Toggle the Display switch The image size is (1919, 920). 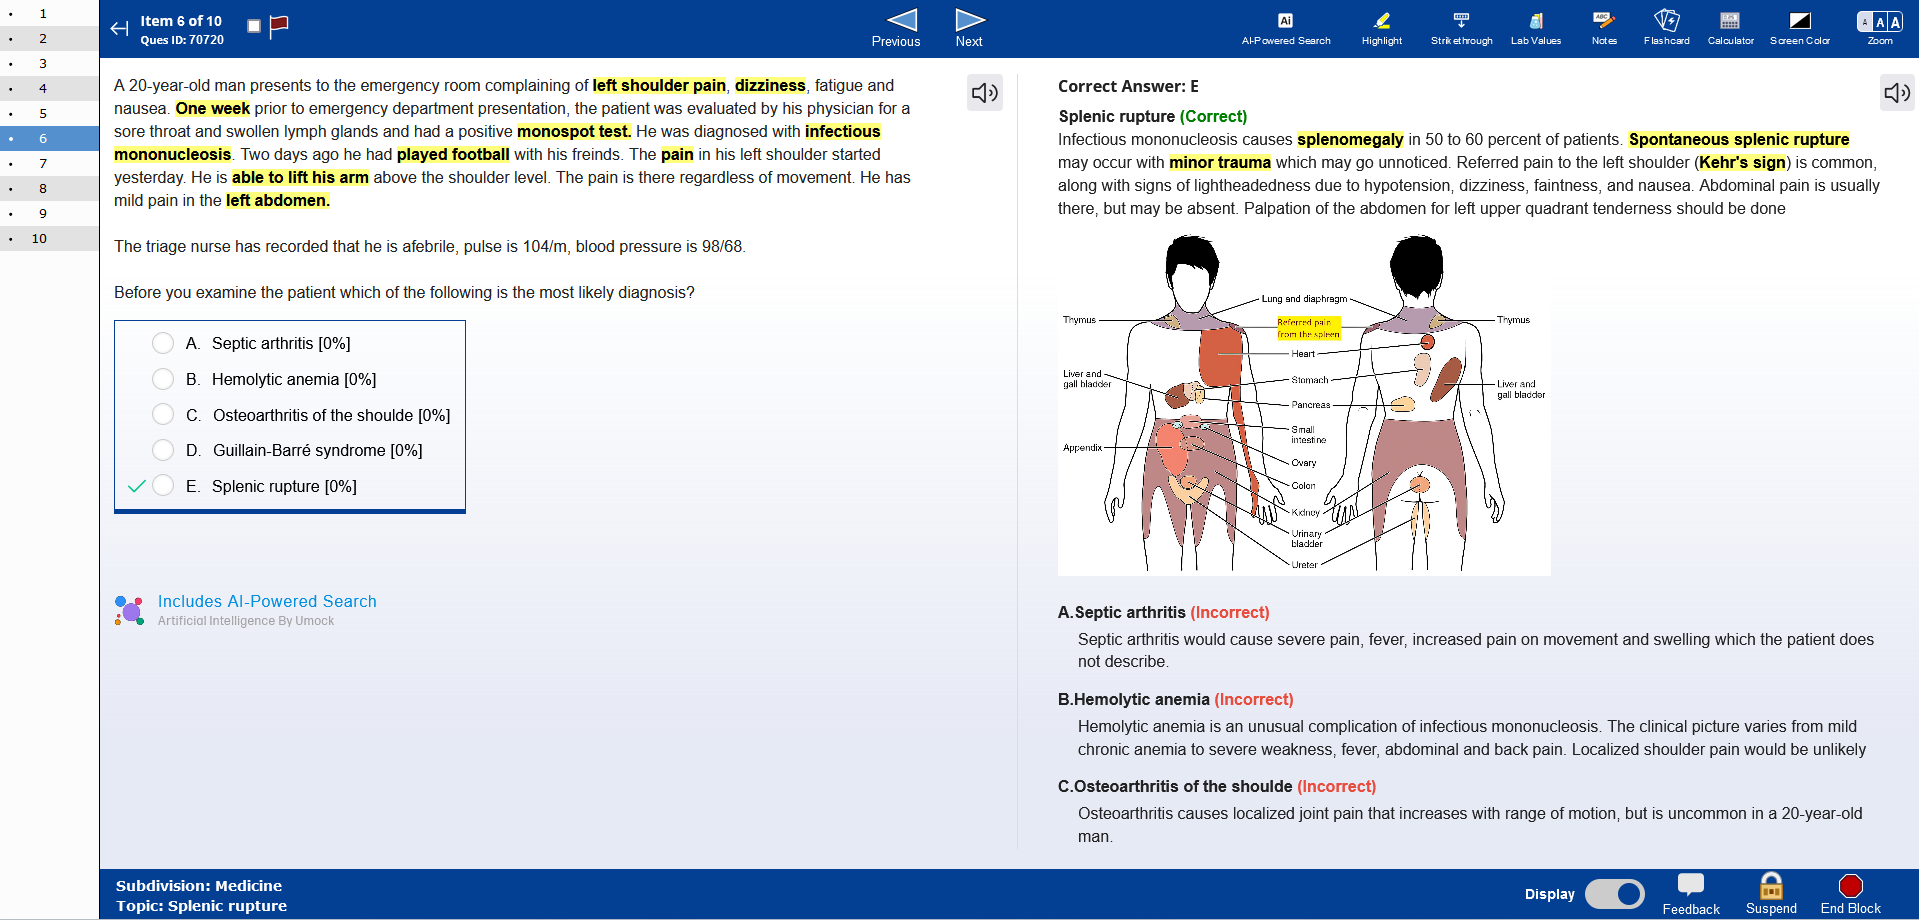pos(1615,894)
